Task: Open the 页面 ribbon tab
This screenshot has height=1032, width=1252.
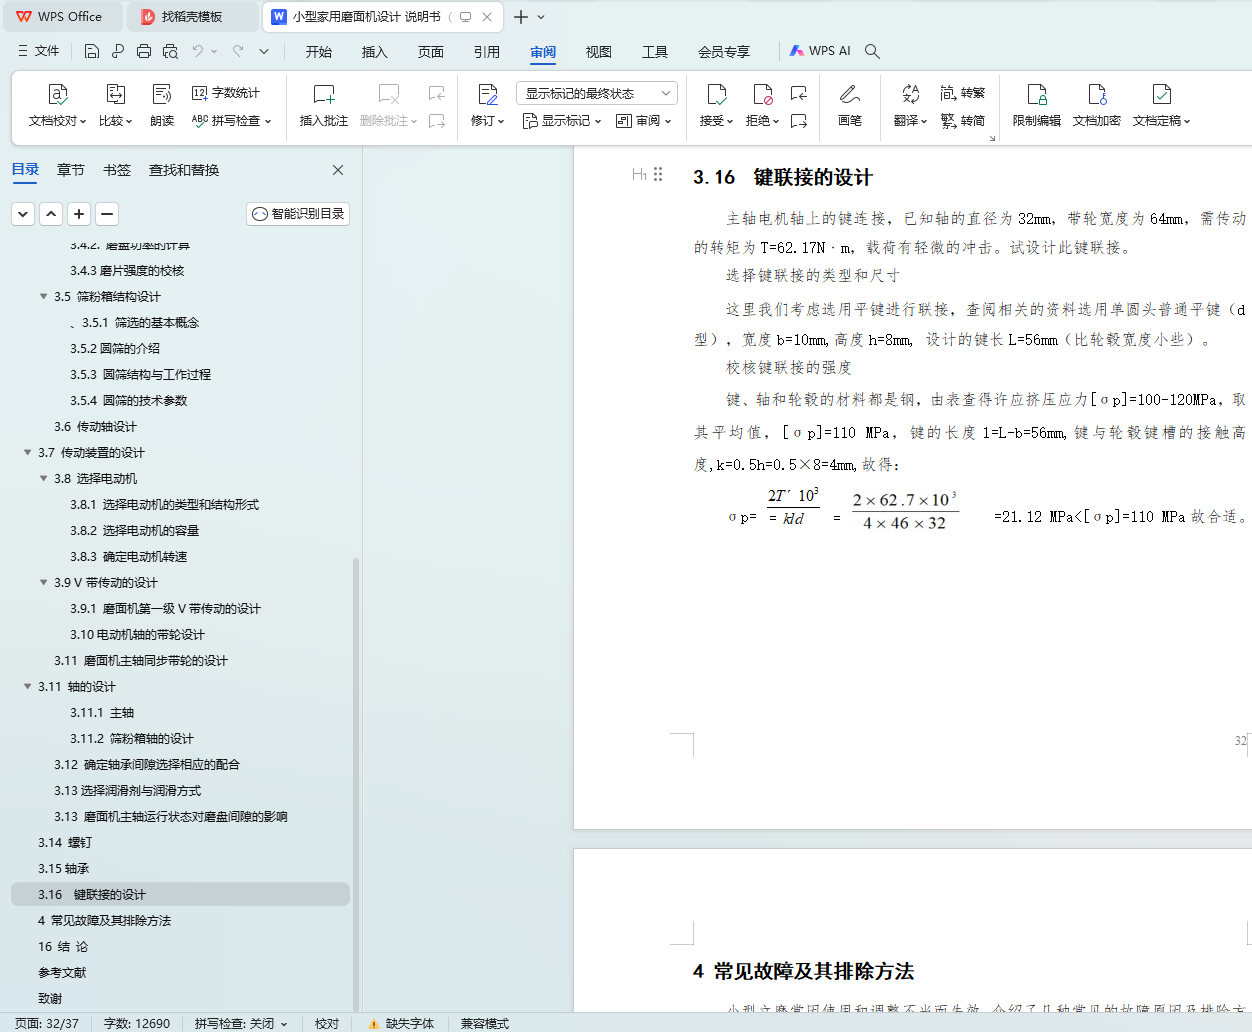Action: [x=431, y=52]
